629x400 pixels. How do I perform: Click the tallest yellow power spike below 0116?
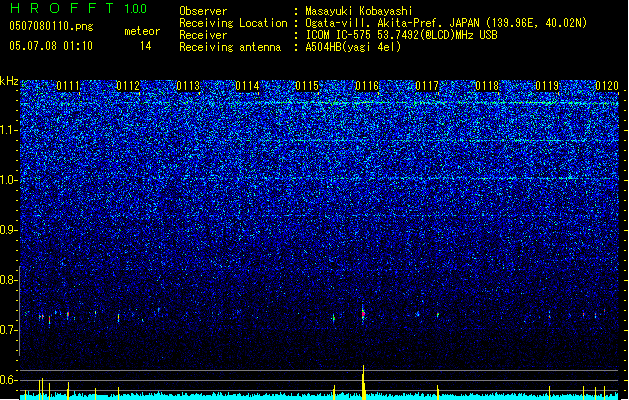363,382
